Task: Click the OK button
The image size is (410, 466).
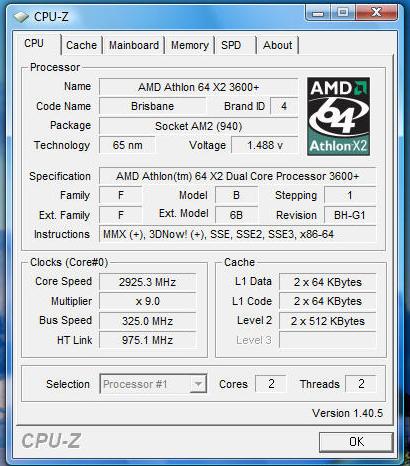Action: 356,442
